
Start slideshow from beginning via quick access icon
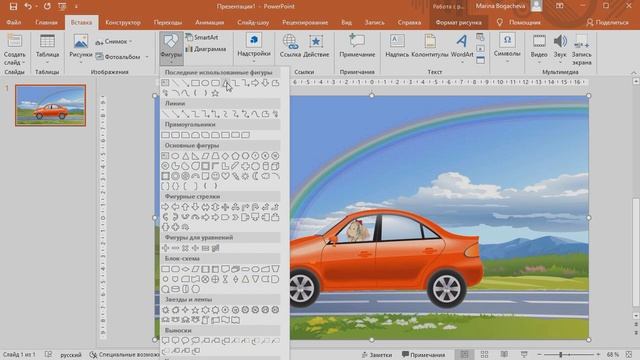(x=62, y=6)
